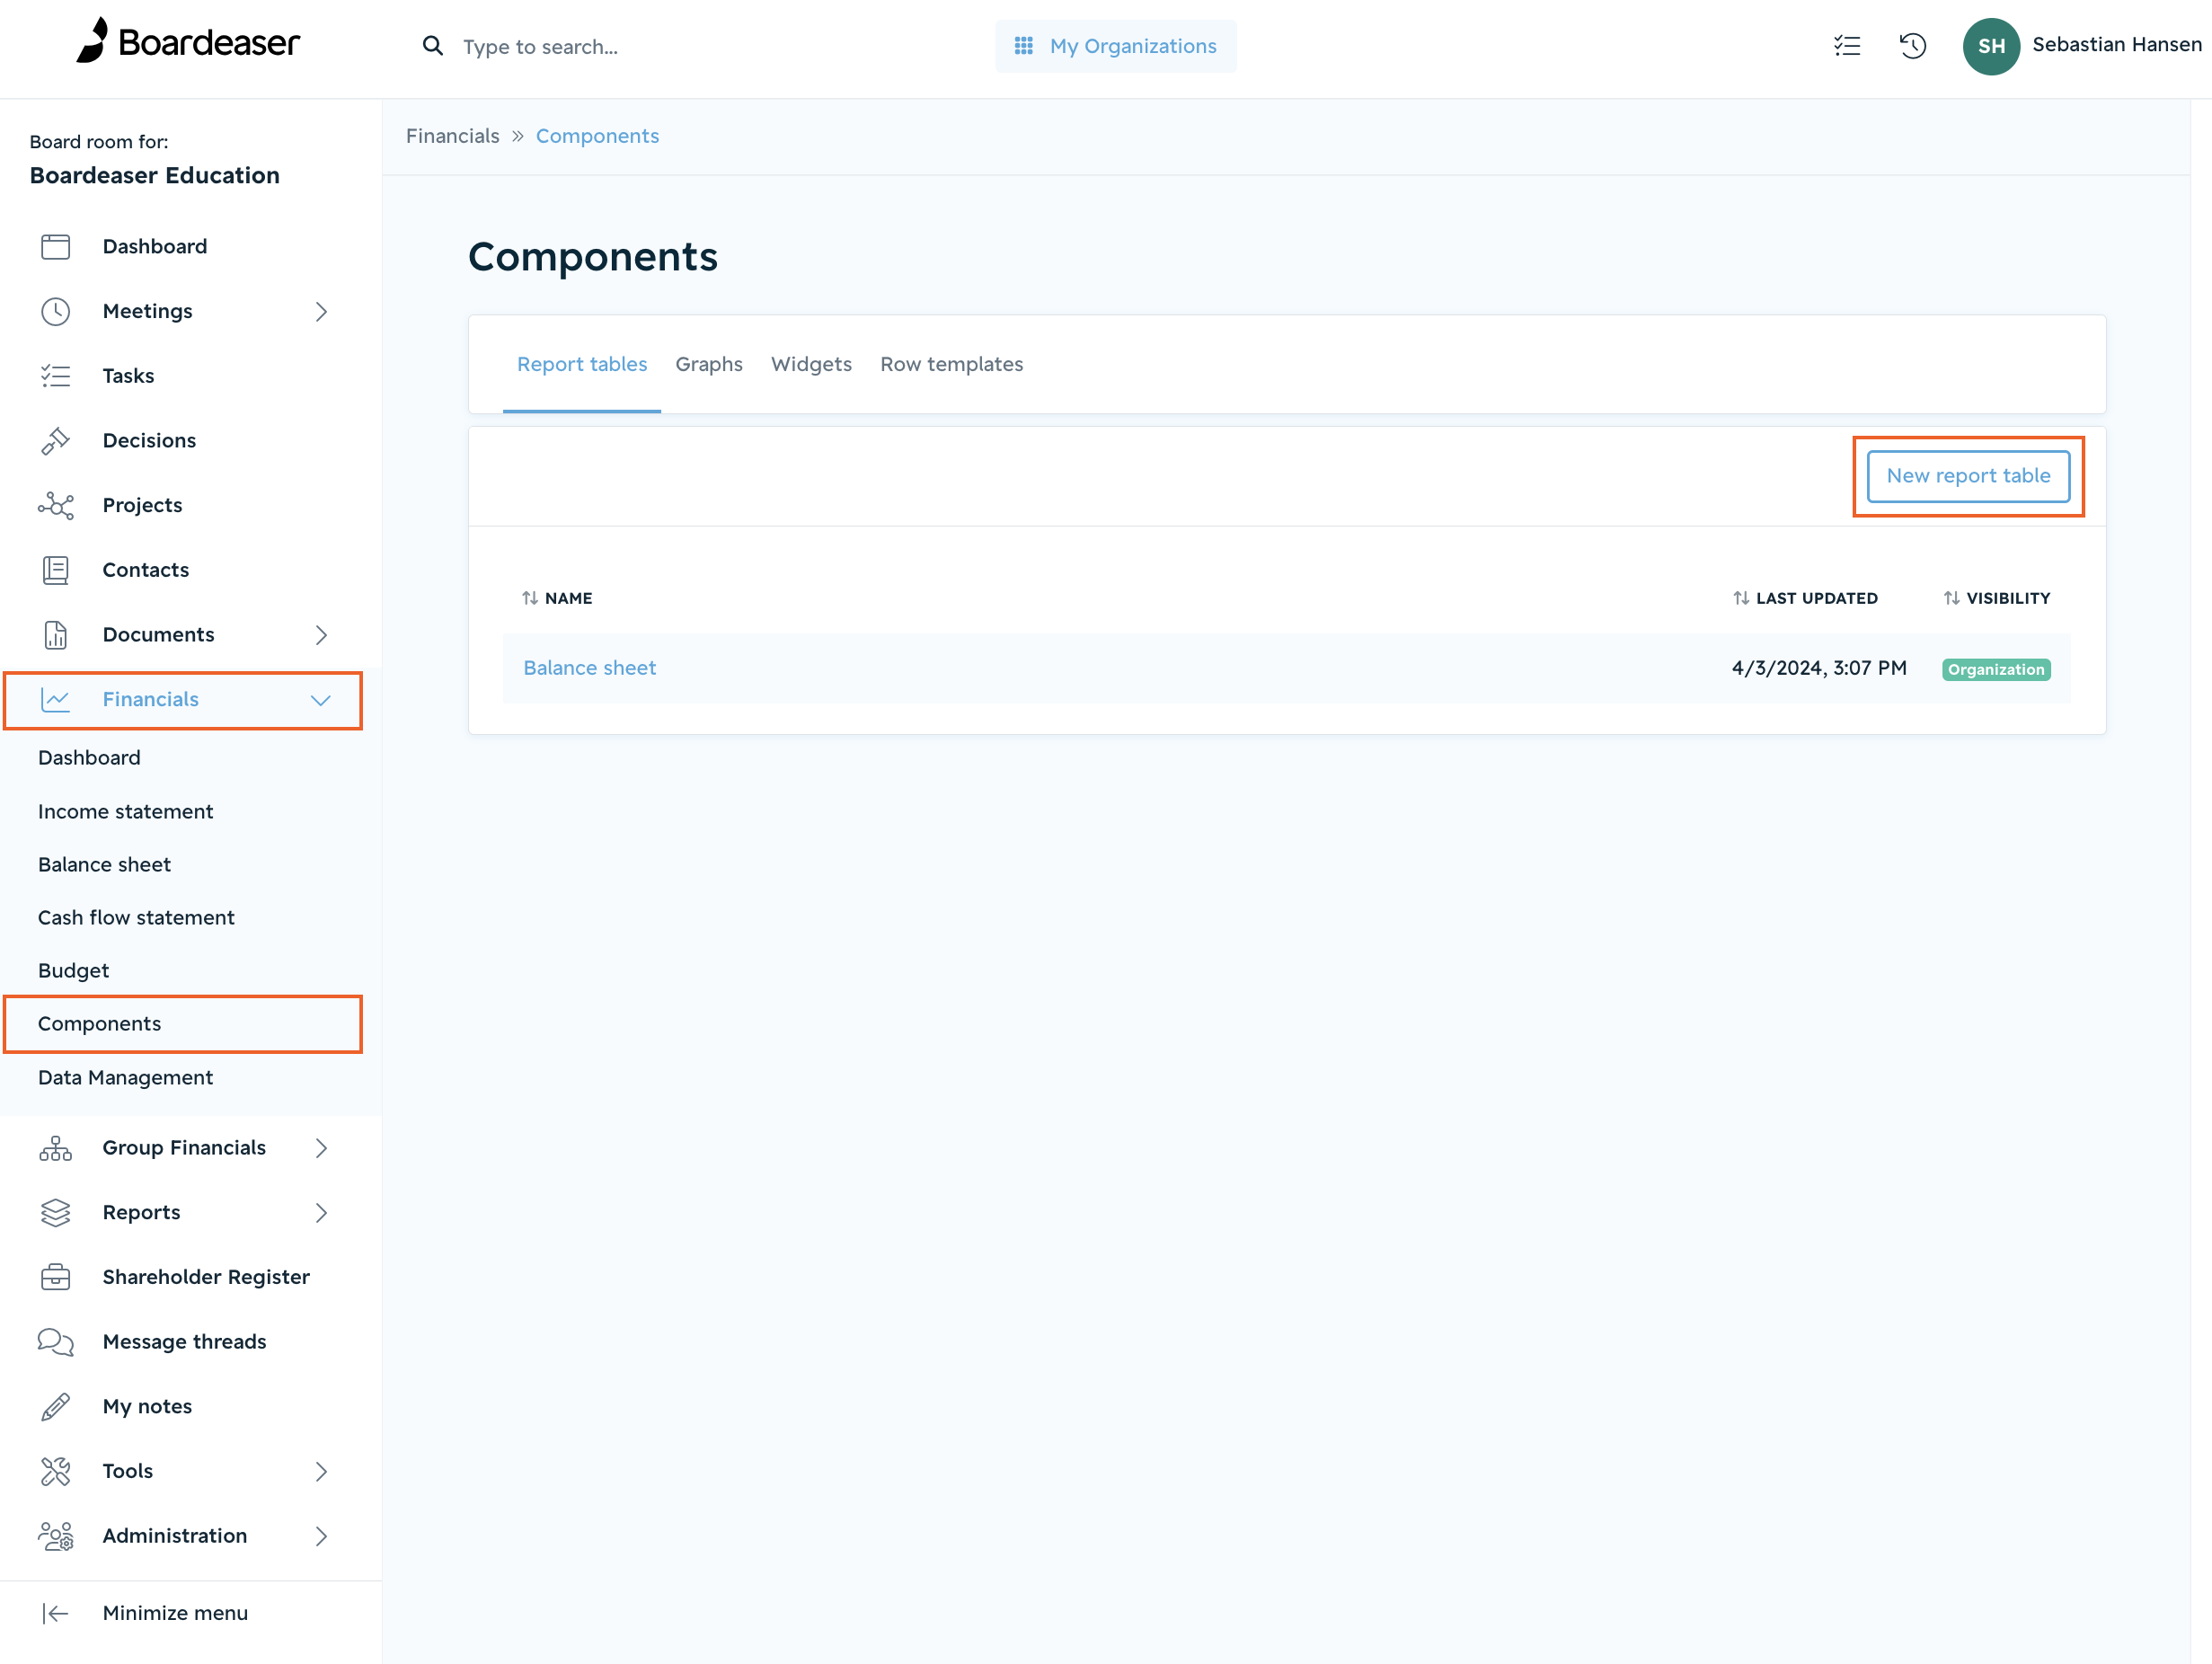Click the Documents file icon

[56, 635]
